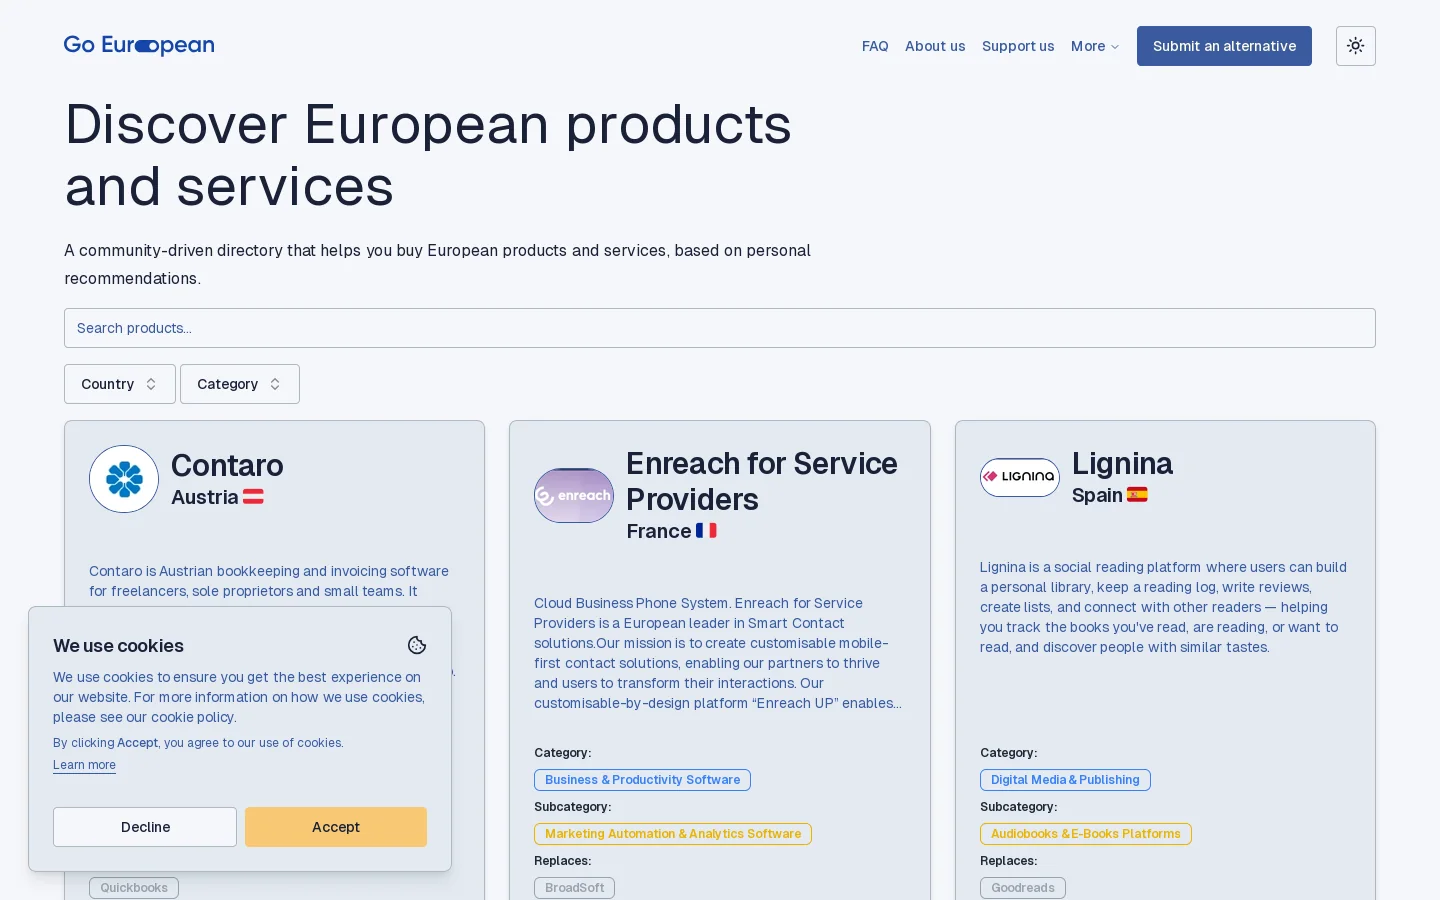Select Business & Productivity Software category tag
This screenshot has height=900, width=1440.
point(642,780)
